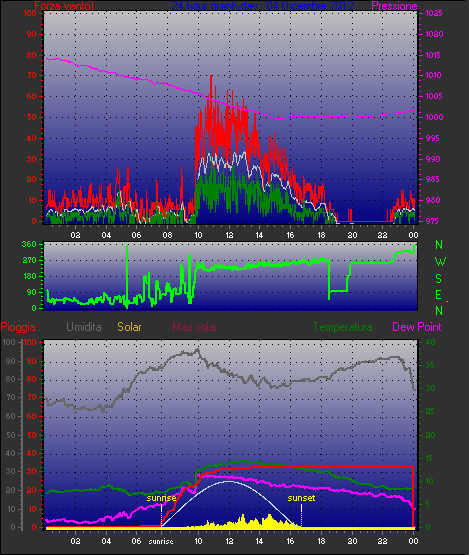Image resolution: width=469 pixels, height=555 pixels.
Task: Click the 'Forza vento' wind strength label
Action: tap(64, 6)
